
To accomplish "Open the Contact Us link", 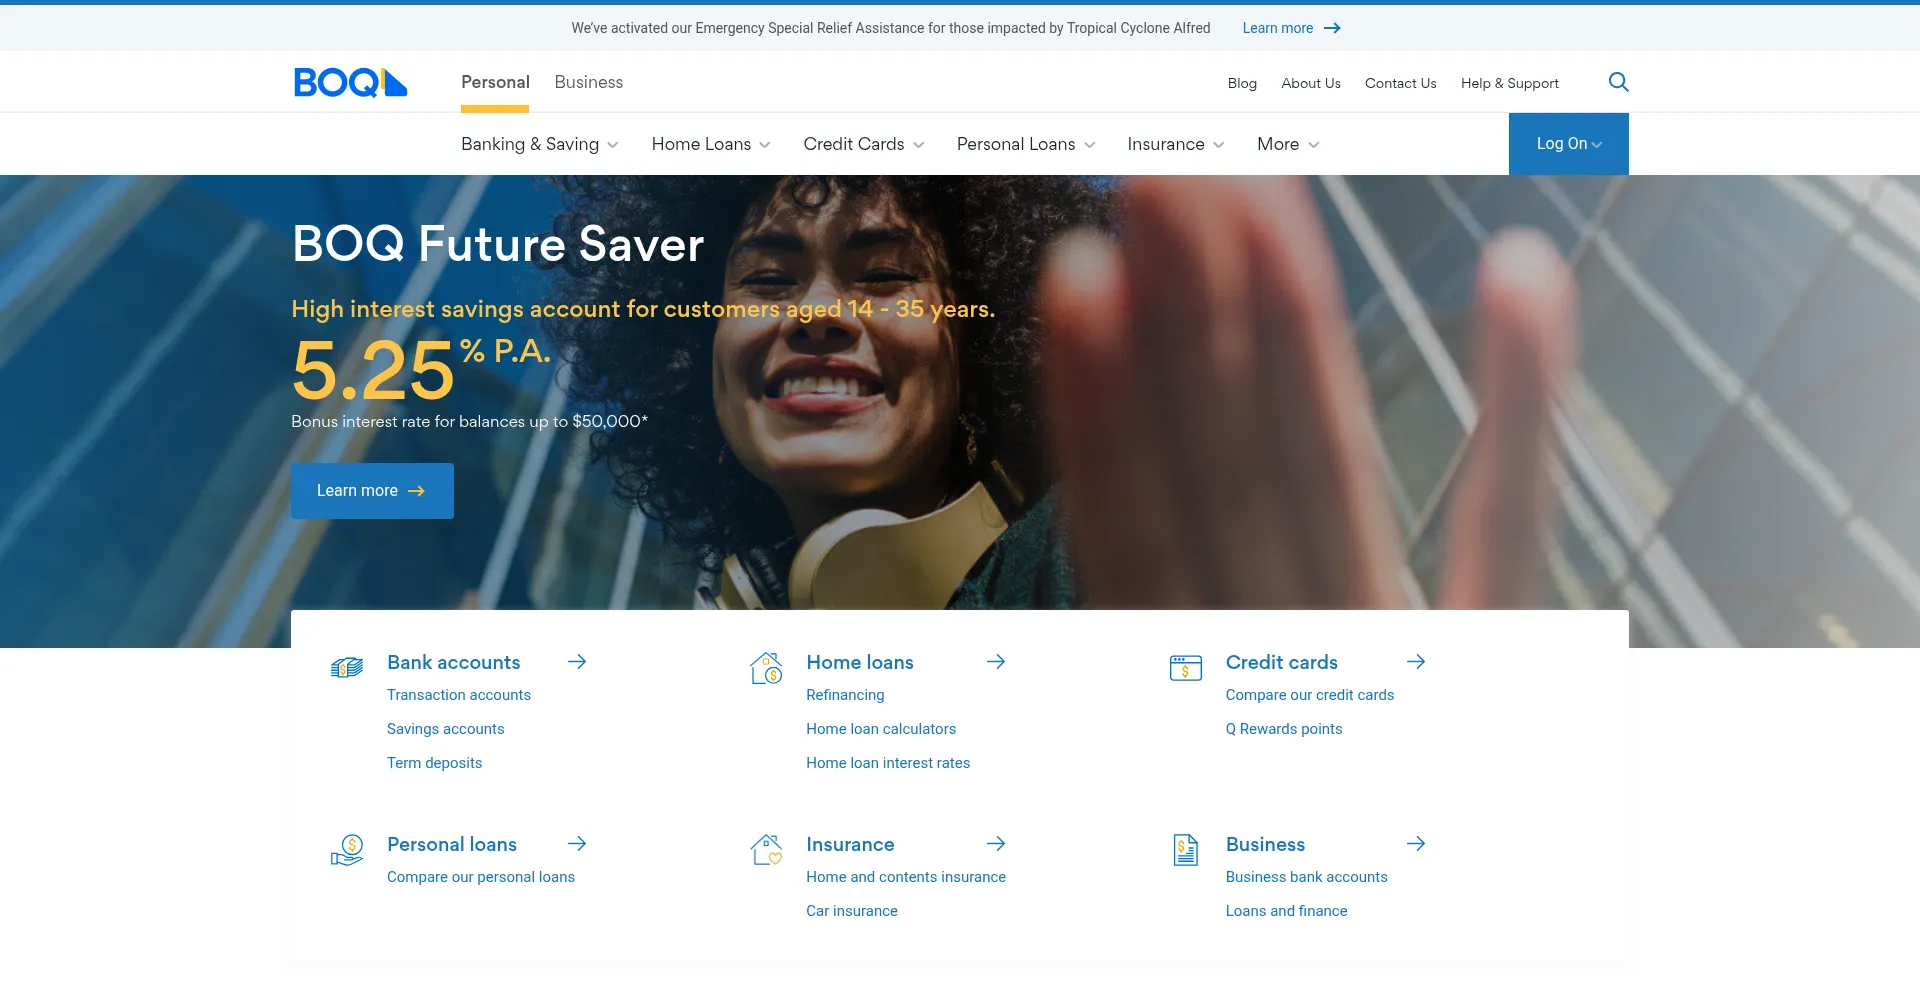I will pyautogui.click(x=1400, y=83).
